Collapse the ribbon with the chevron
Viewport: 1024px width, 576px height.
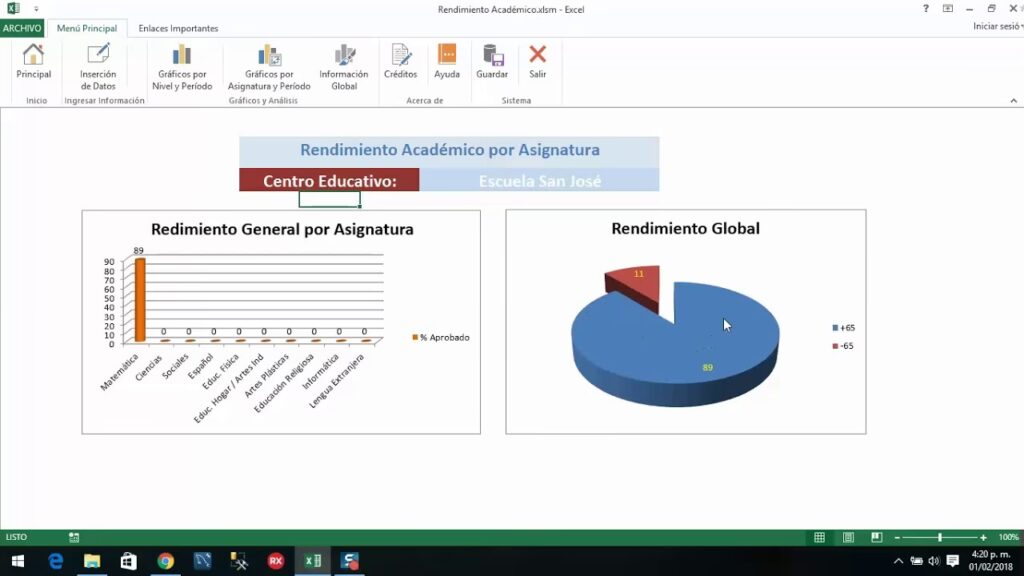click(x=1013, y=101)
